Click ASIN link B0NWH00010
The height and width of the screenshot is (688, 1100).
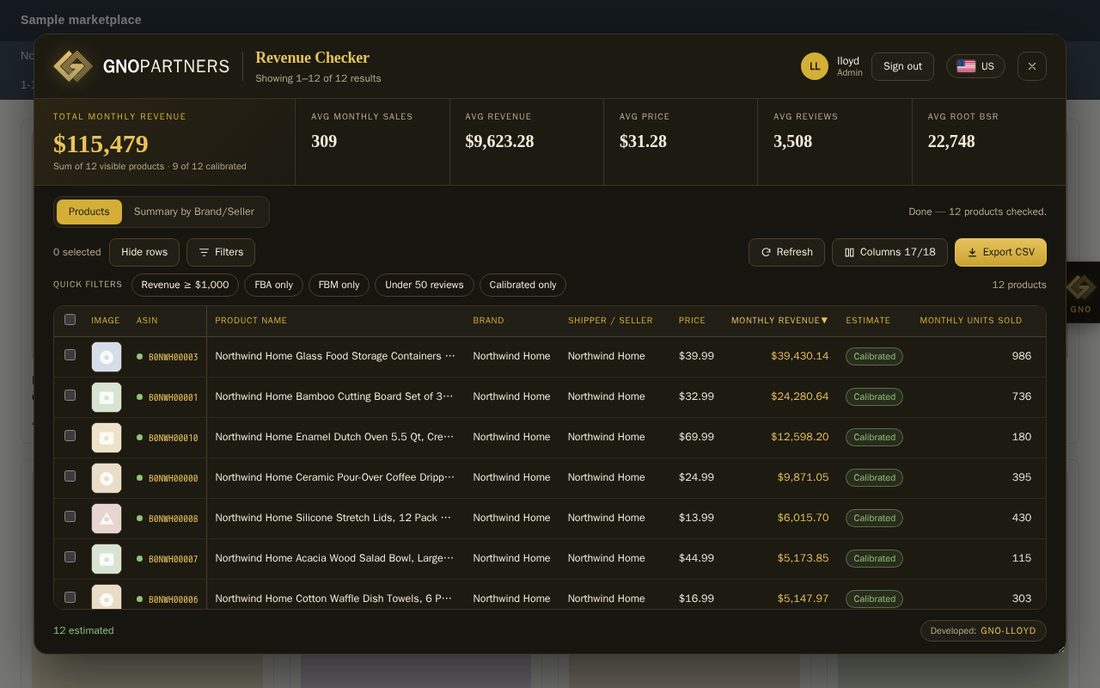coord(173,438)
